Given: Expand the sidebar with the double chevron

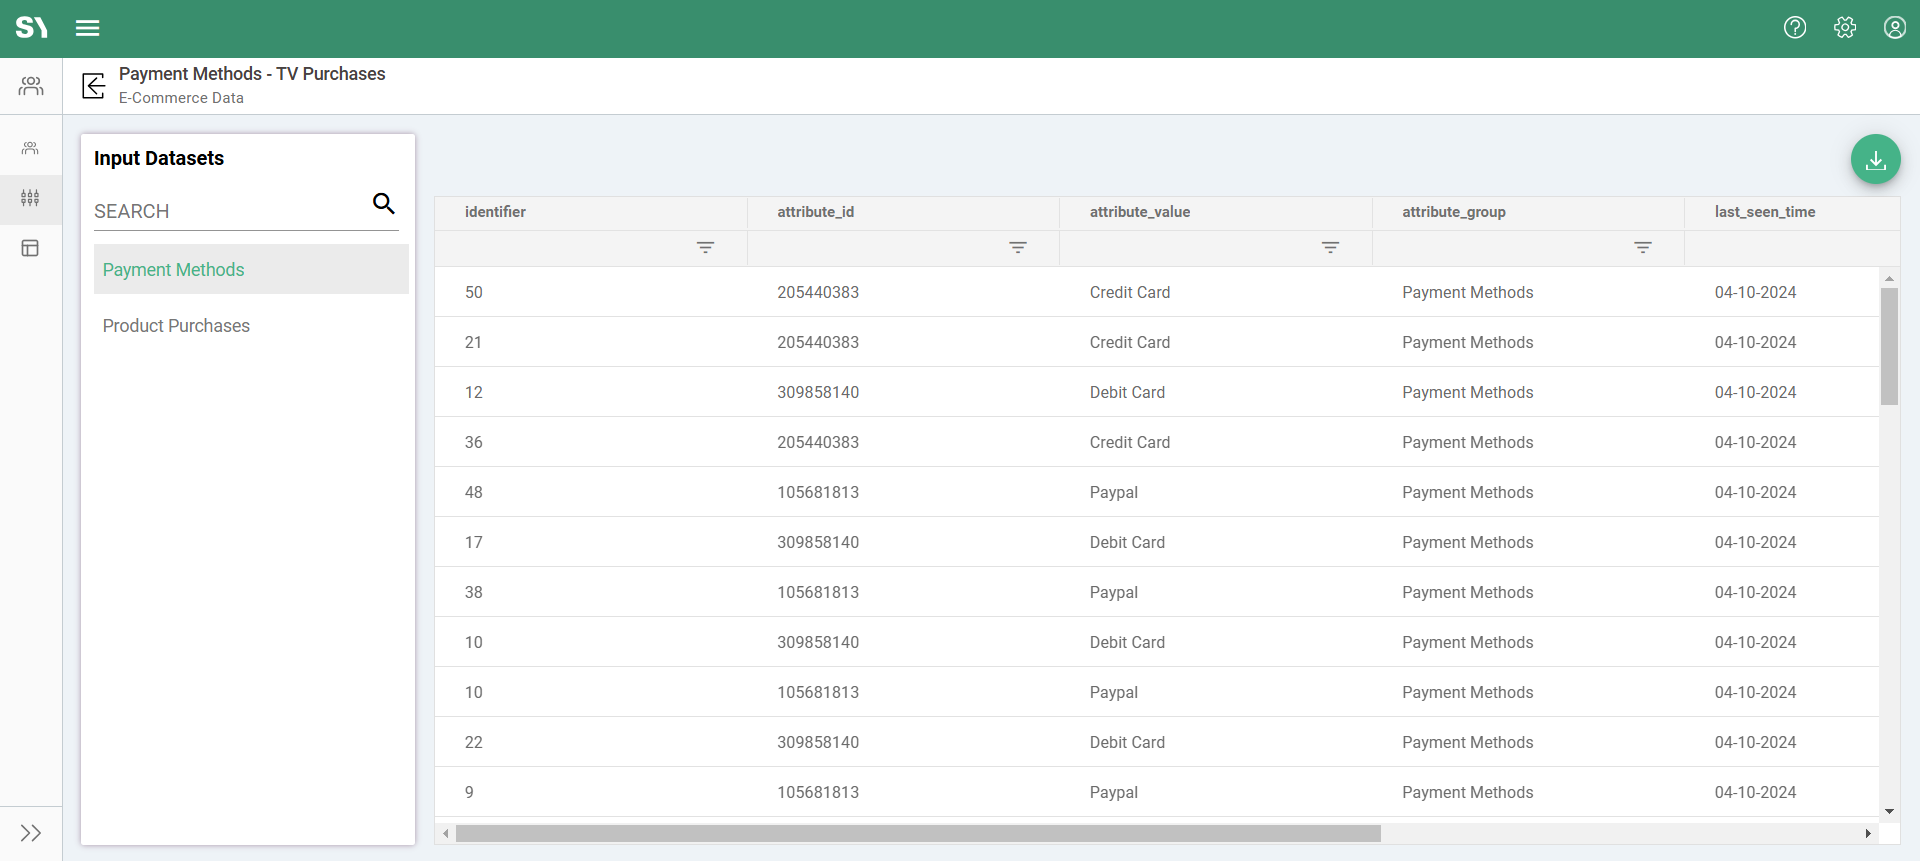Looking at the screenshot, I should [x=30, y=833].
